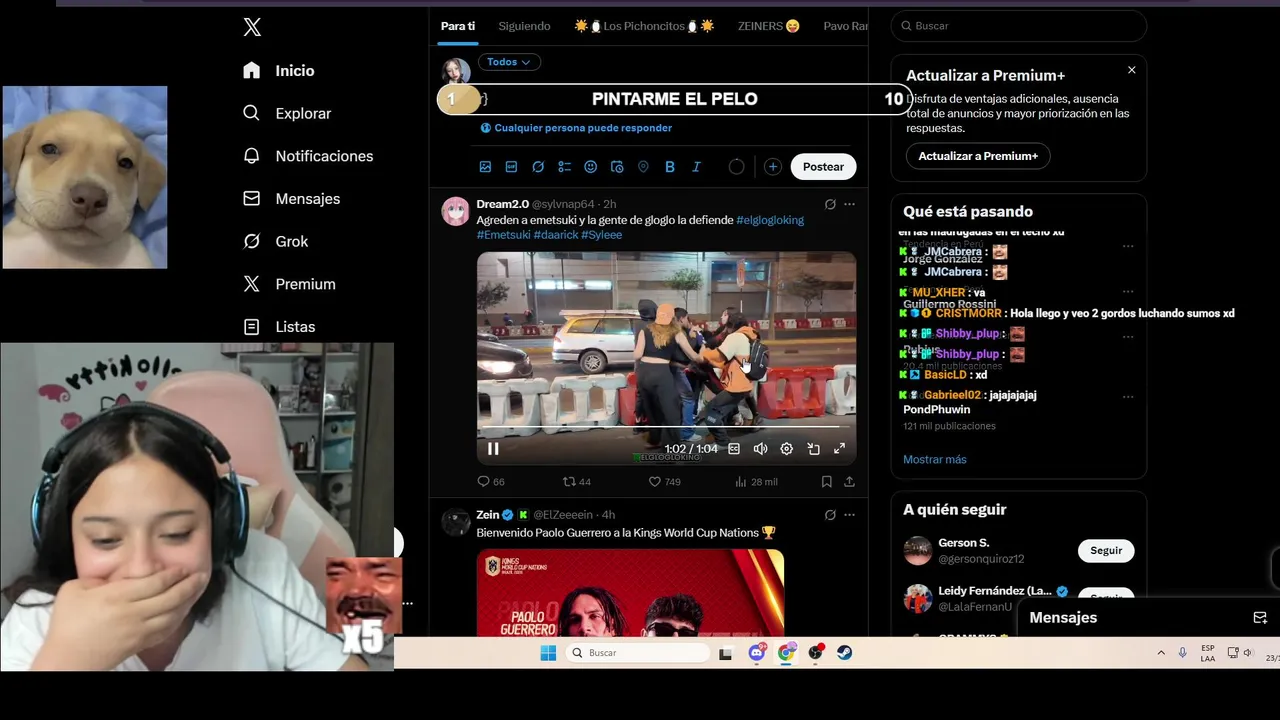Open Listas in the sidebar
This screenshot has width=1280, height=720.
click(x=279, y=327)
